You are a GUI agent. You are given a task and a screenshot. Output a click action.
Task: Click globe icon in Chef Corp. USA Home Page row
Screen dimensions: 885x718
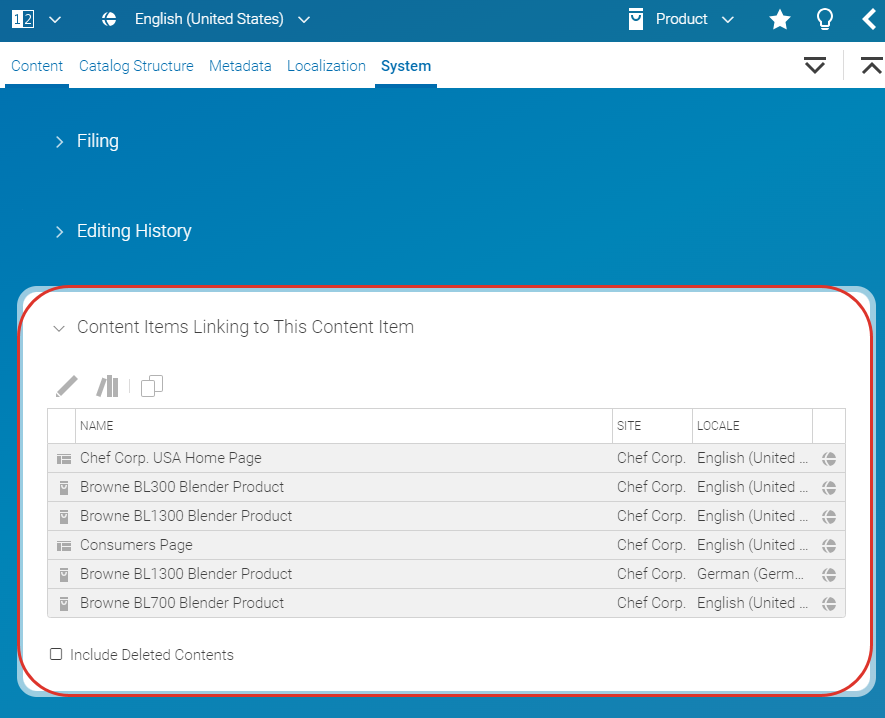pyautogui.click(x=829, y=459)
